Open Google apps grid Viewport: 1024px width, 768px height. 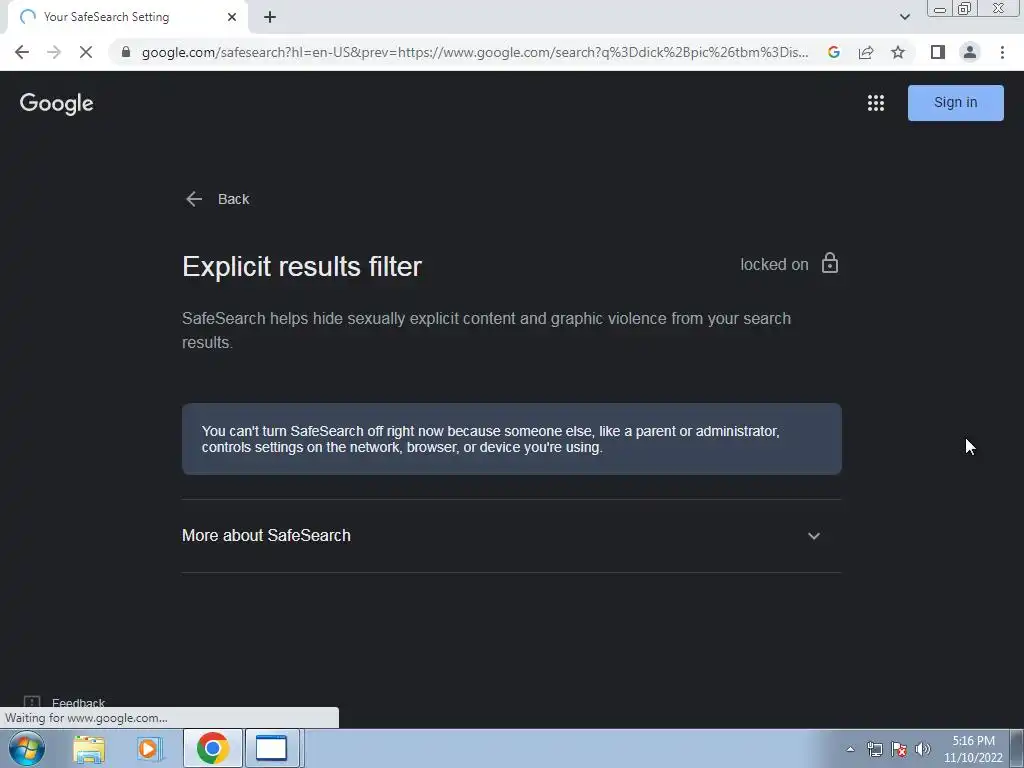point(876,103)
